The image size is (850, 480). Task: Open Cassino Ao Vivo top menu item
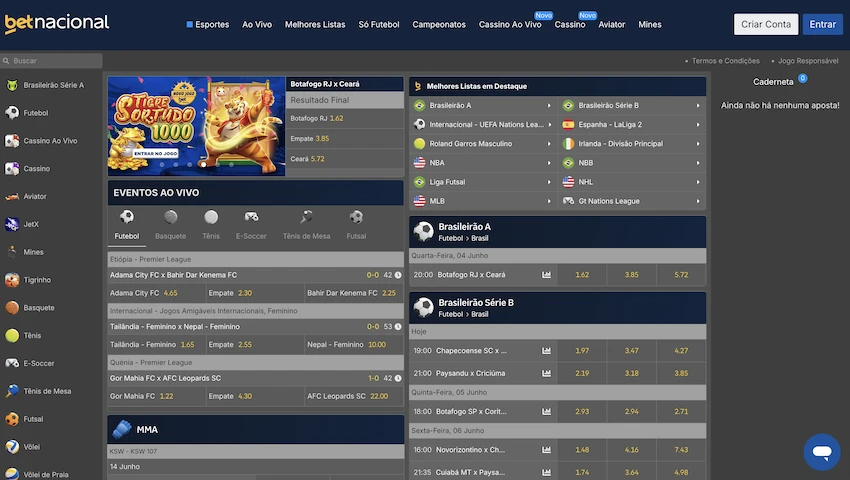(x=510, y=24)
